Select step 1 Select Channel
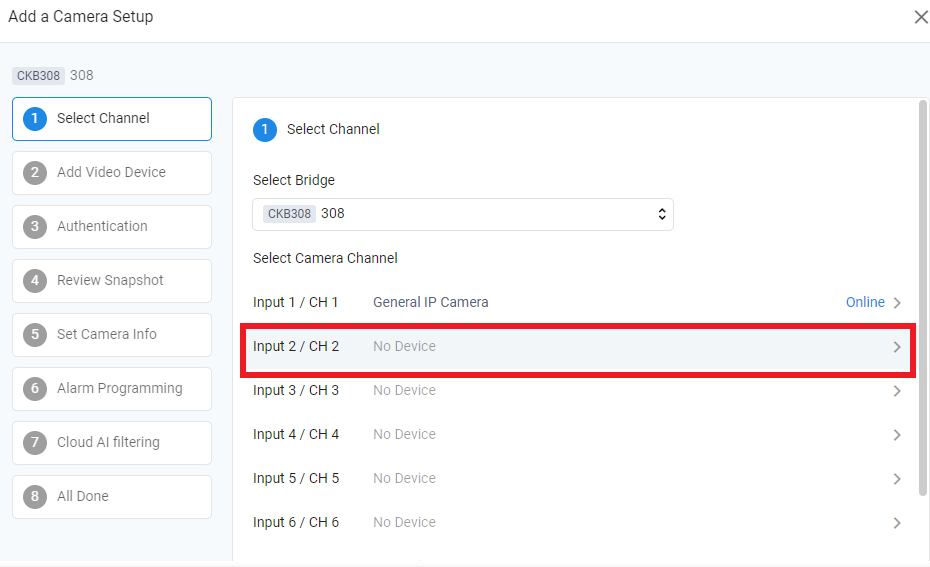The width and height of the screenshot is (930, 567). (x=112, y=119)
